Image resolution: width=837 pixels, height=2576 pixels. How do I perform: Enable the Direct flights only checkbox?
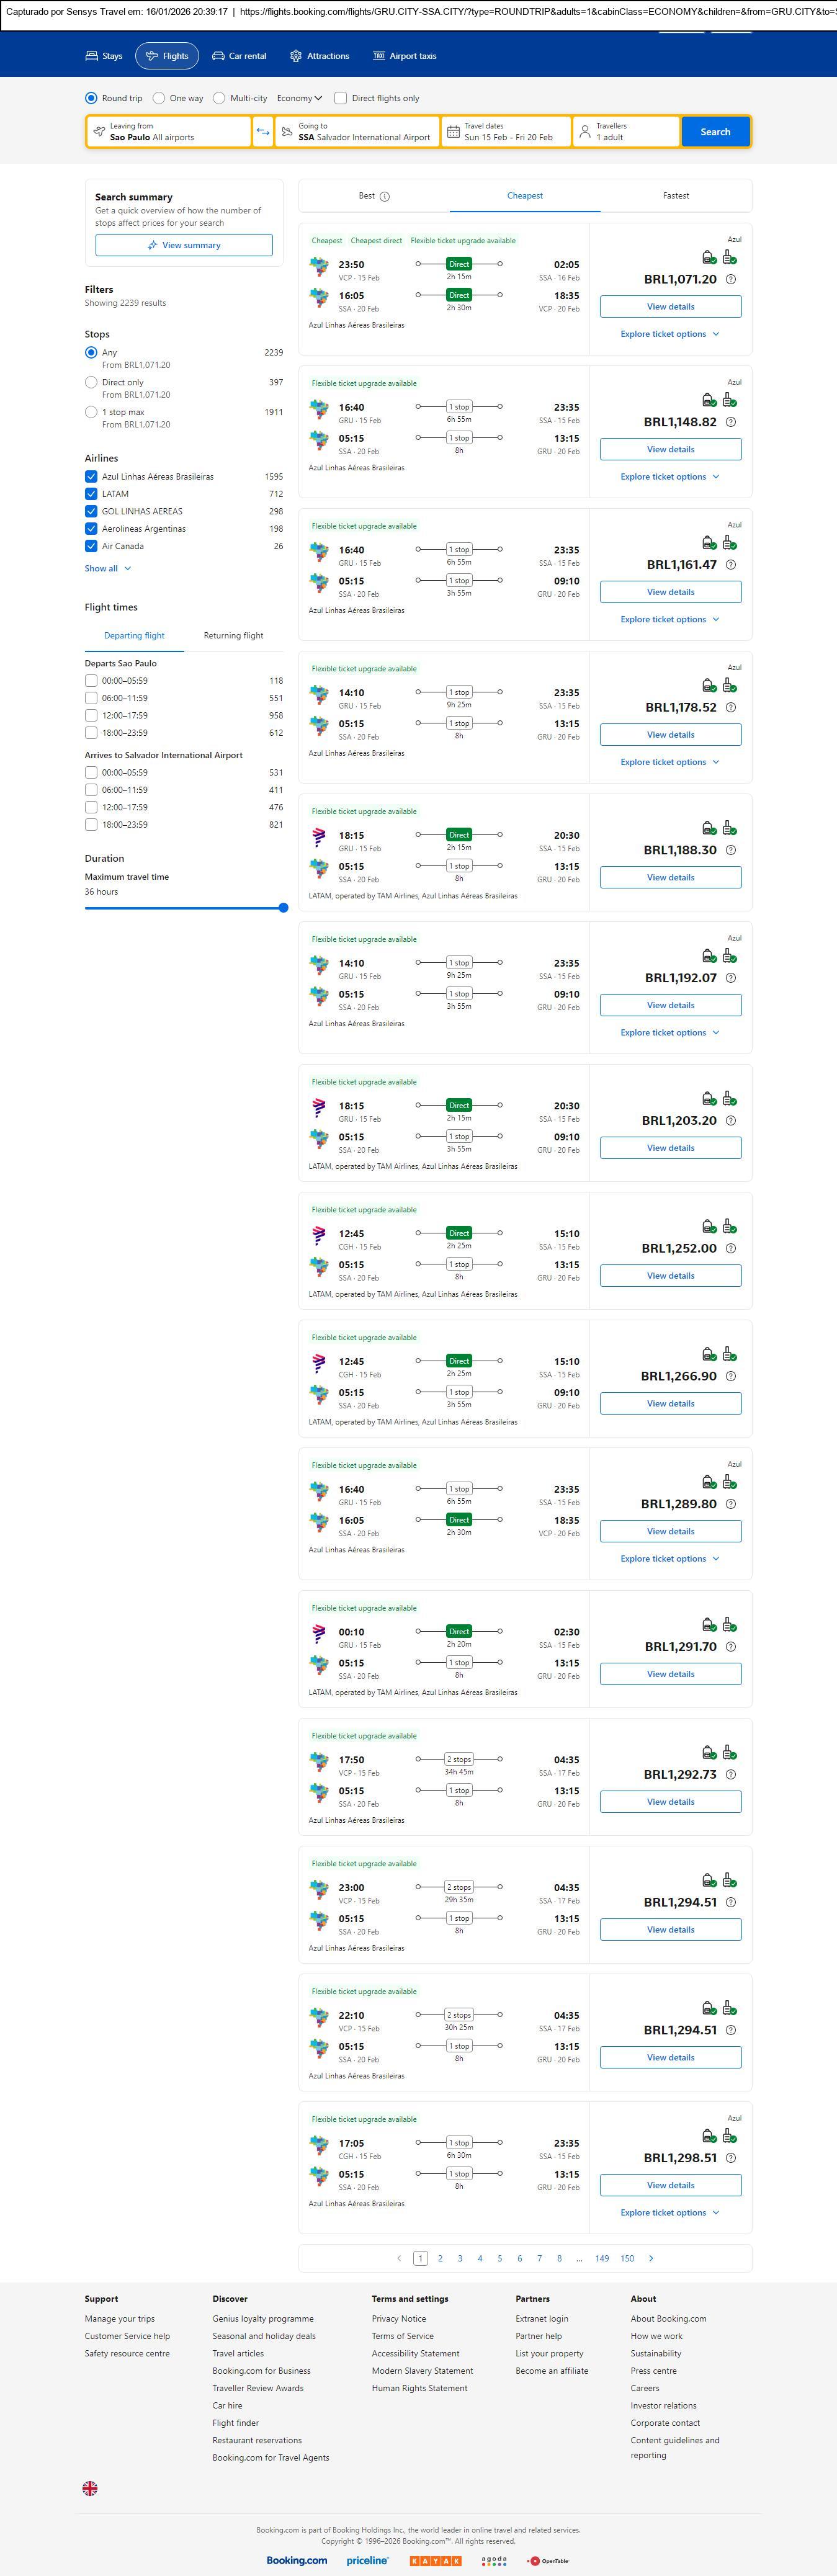(x=341, y=98)
